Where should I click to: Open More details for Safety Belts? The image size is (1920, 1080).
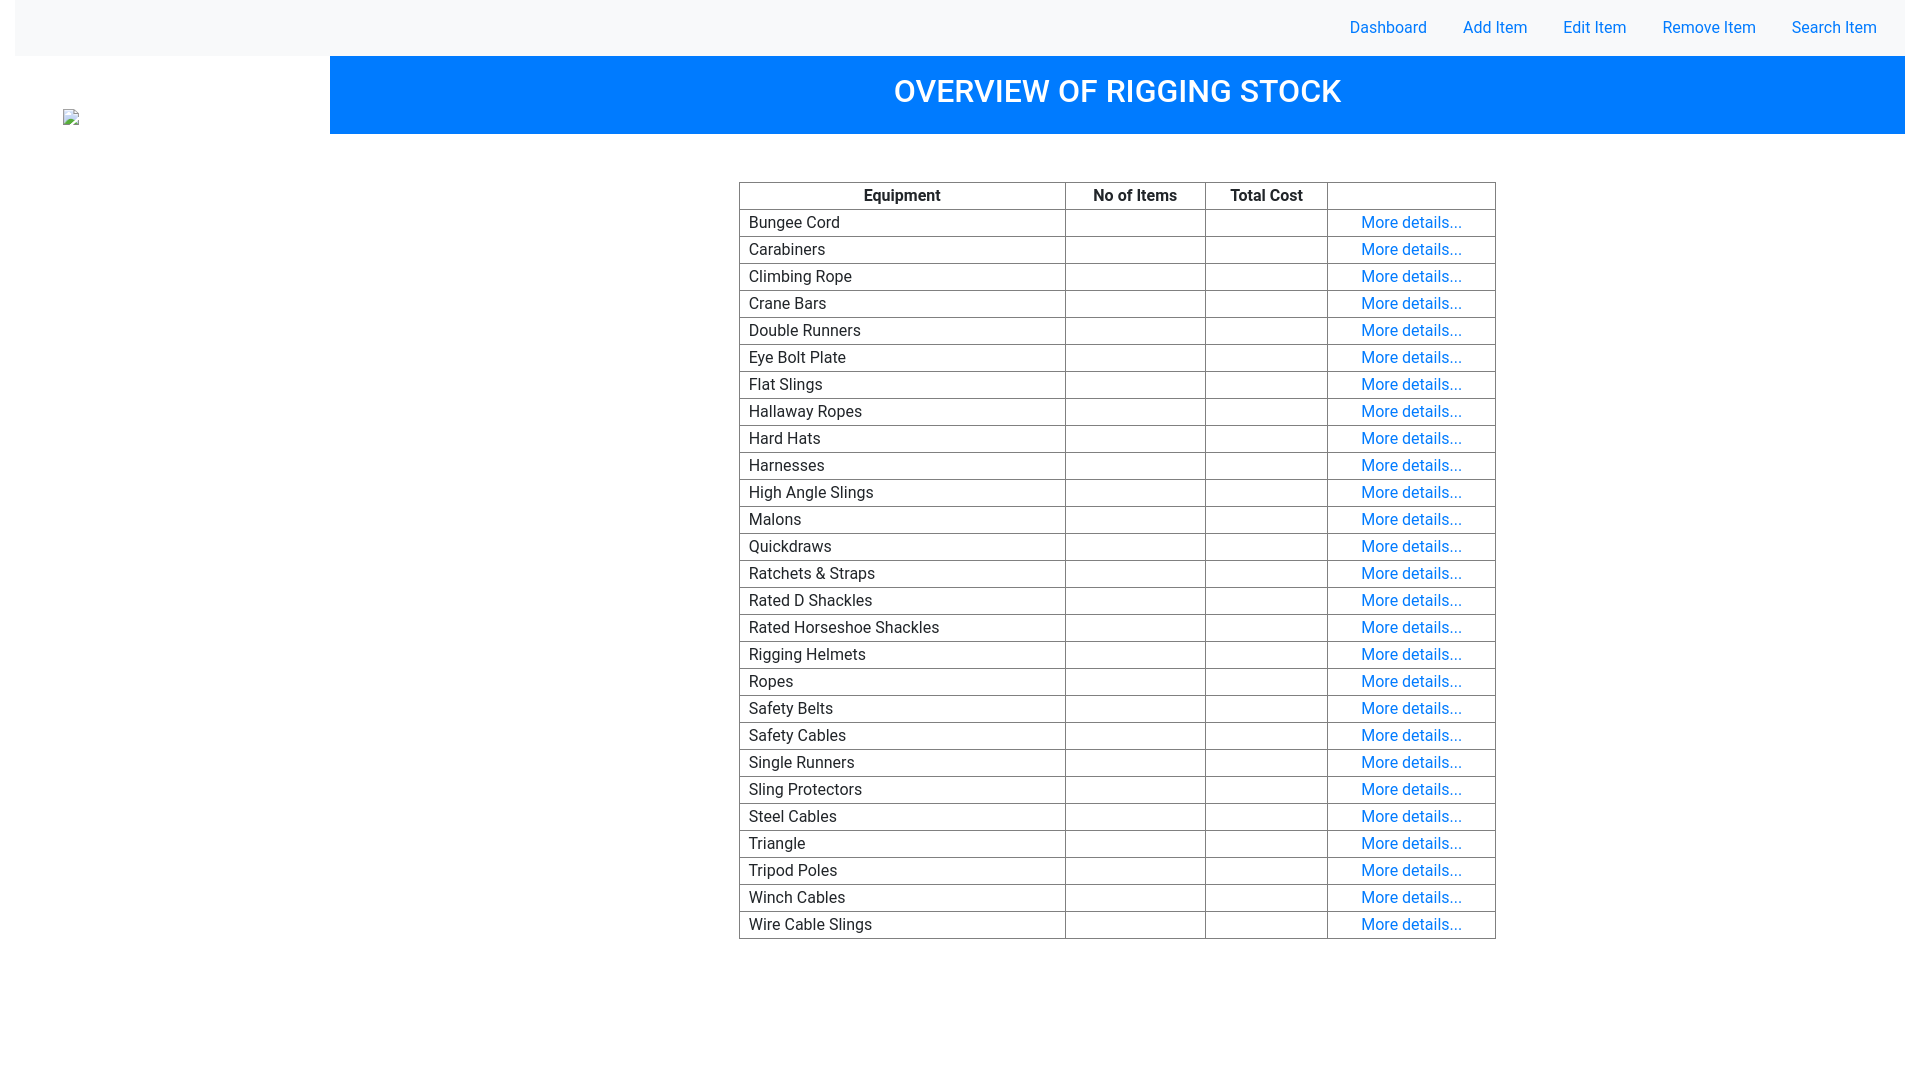pyautogui.click(x=1411, y=709)
